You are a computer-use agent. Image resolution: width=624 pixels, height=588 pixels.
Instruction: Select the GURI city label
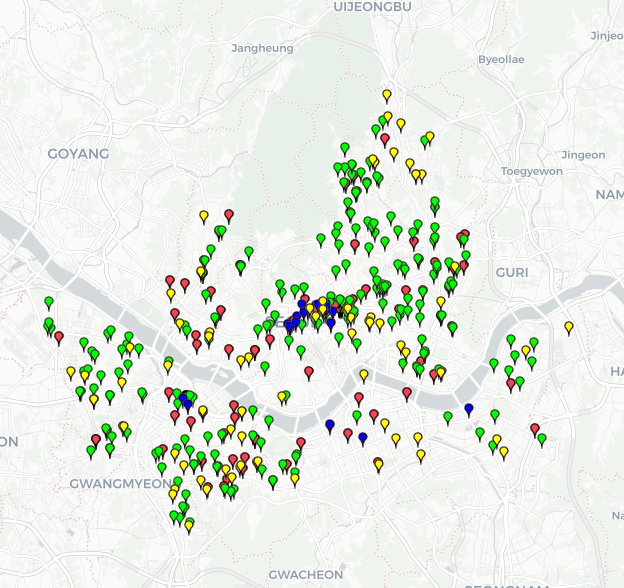[511, 272]
